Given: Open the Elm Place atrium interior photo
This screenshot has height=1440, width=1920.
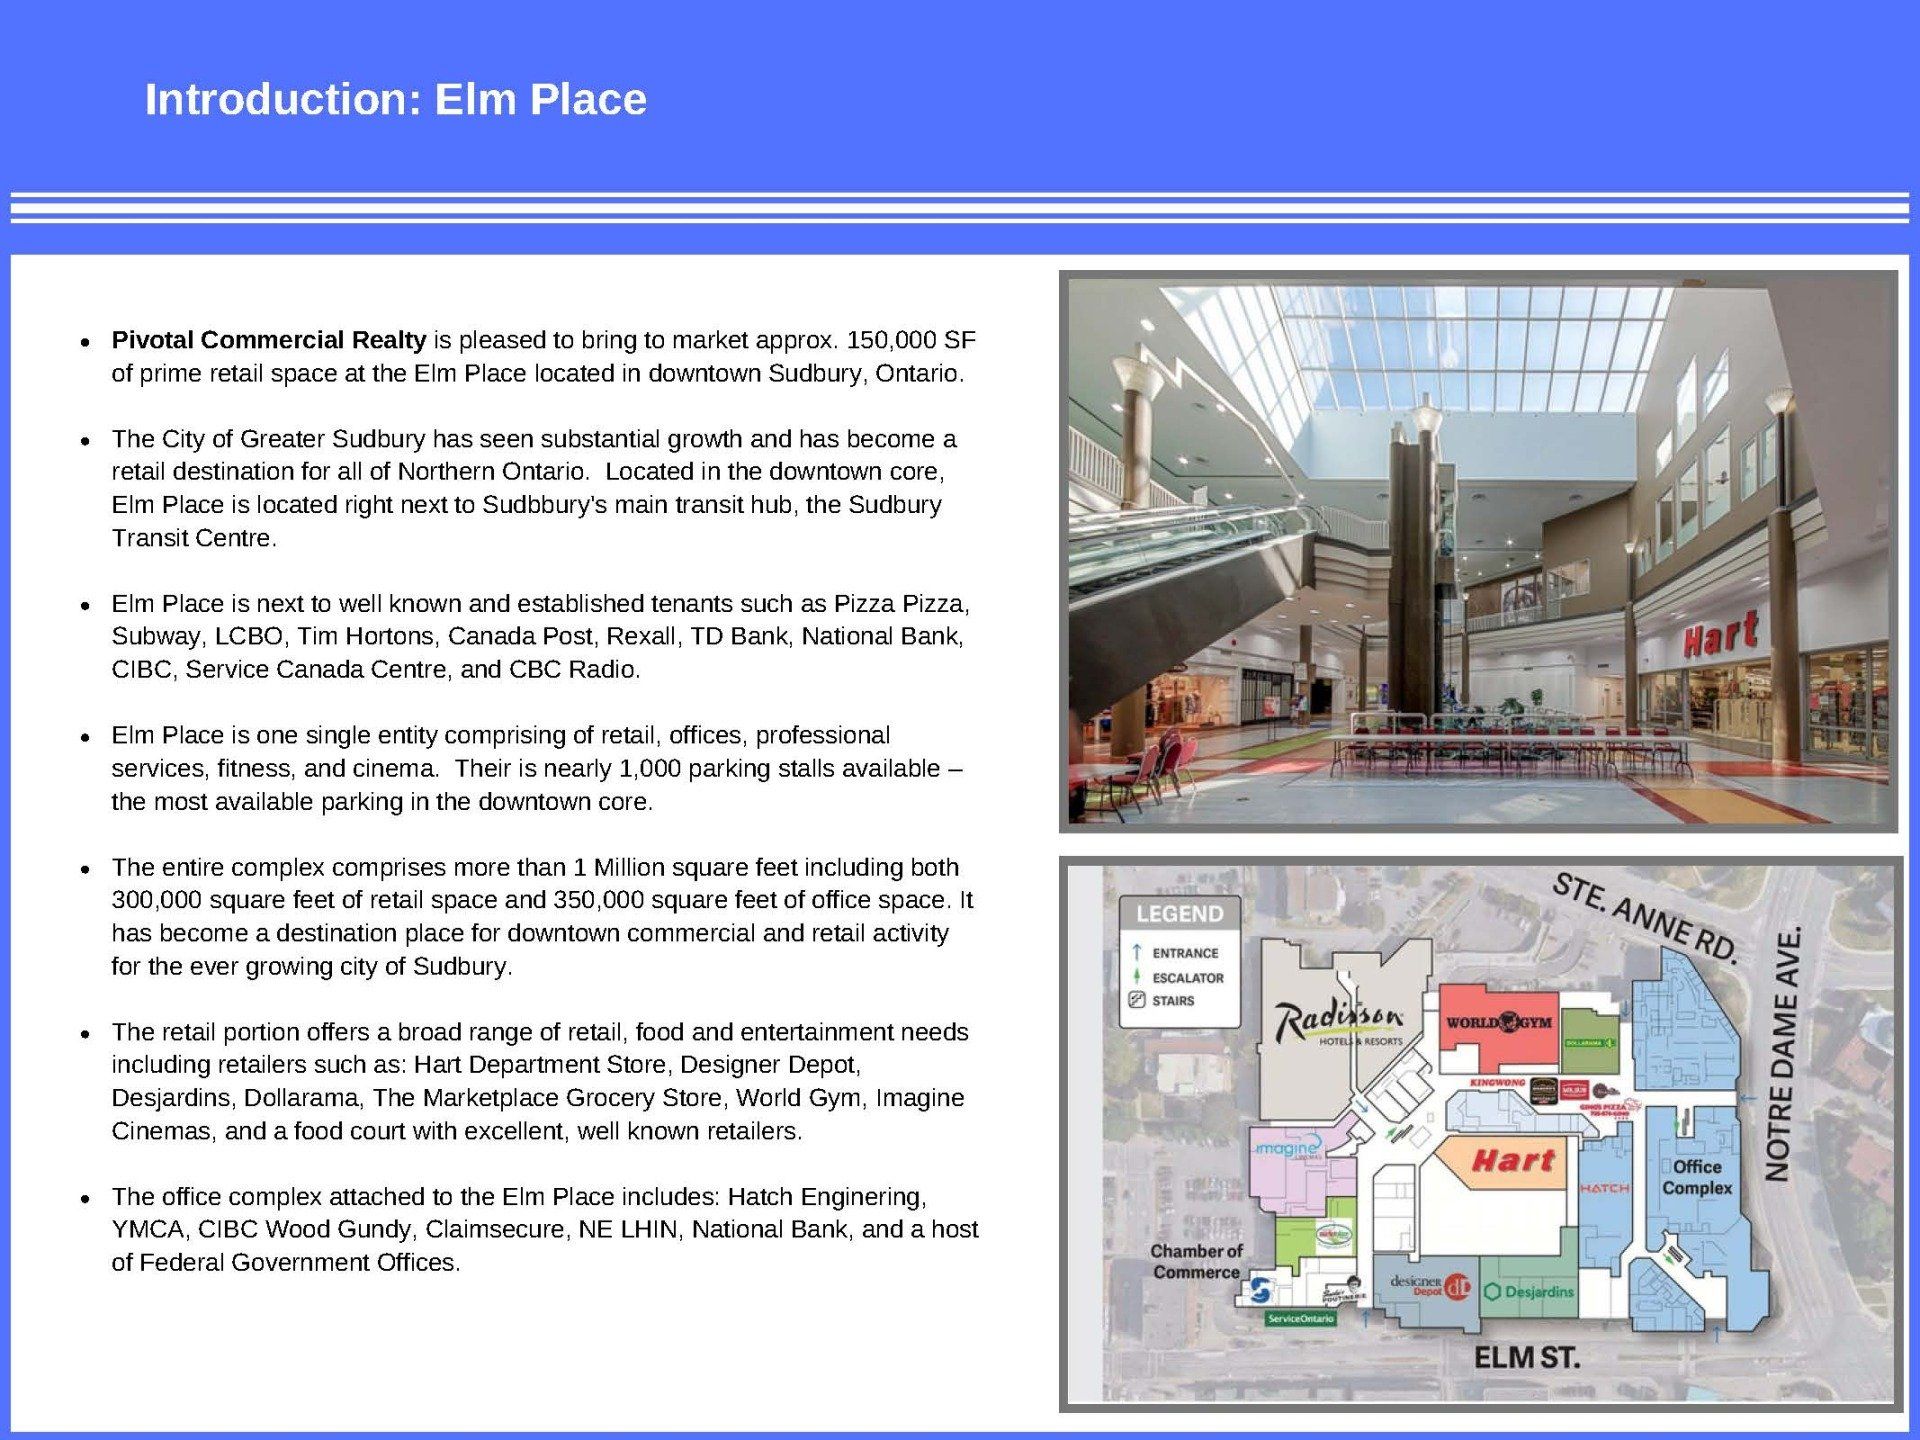Looking at the screenshot, I should (1478, 551).
